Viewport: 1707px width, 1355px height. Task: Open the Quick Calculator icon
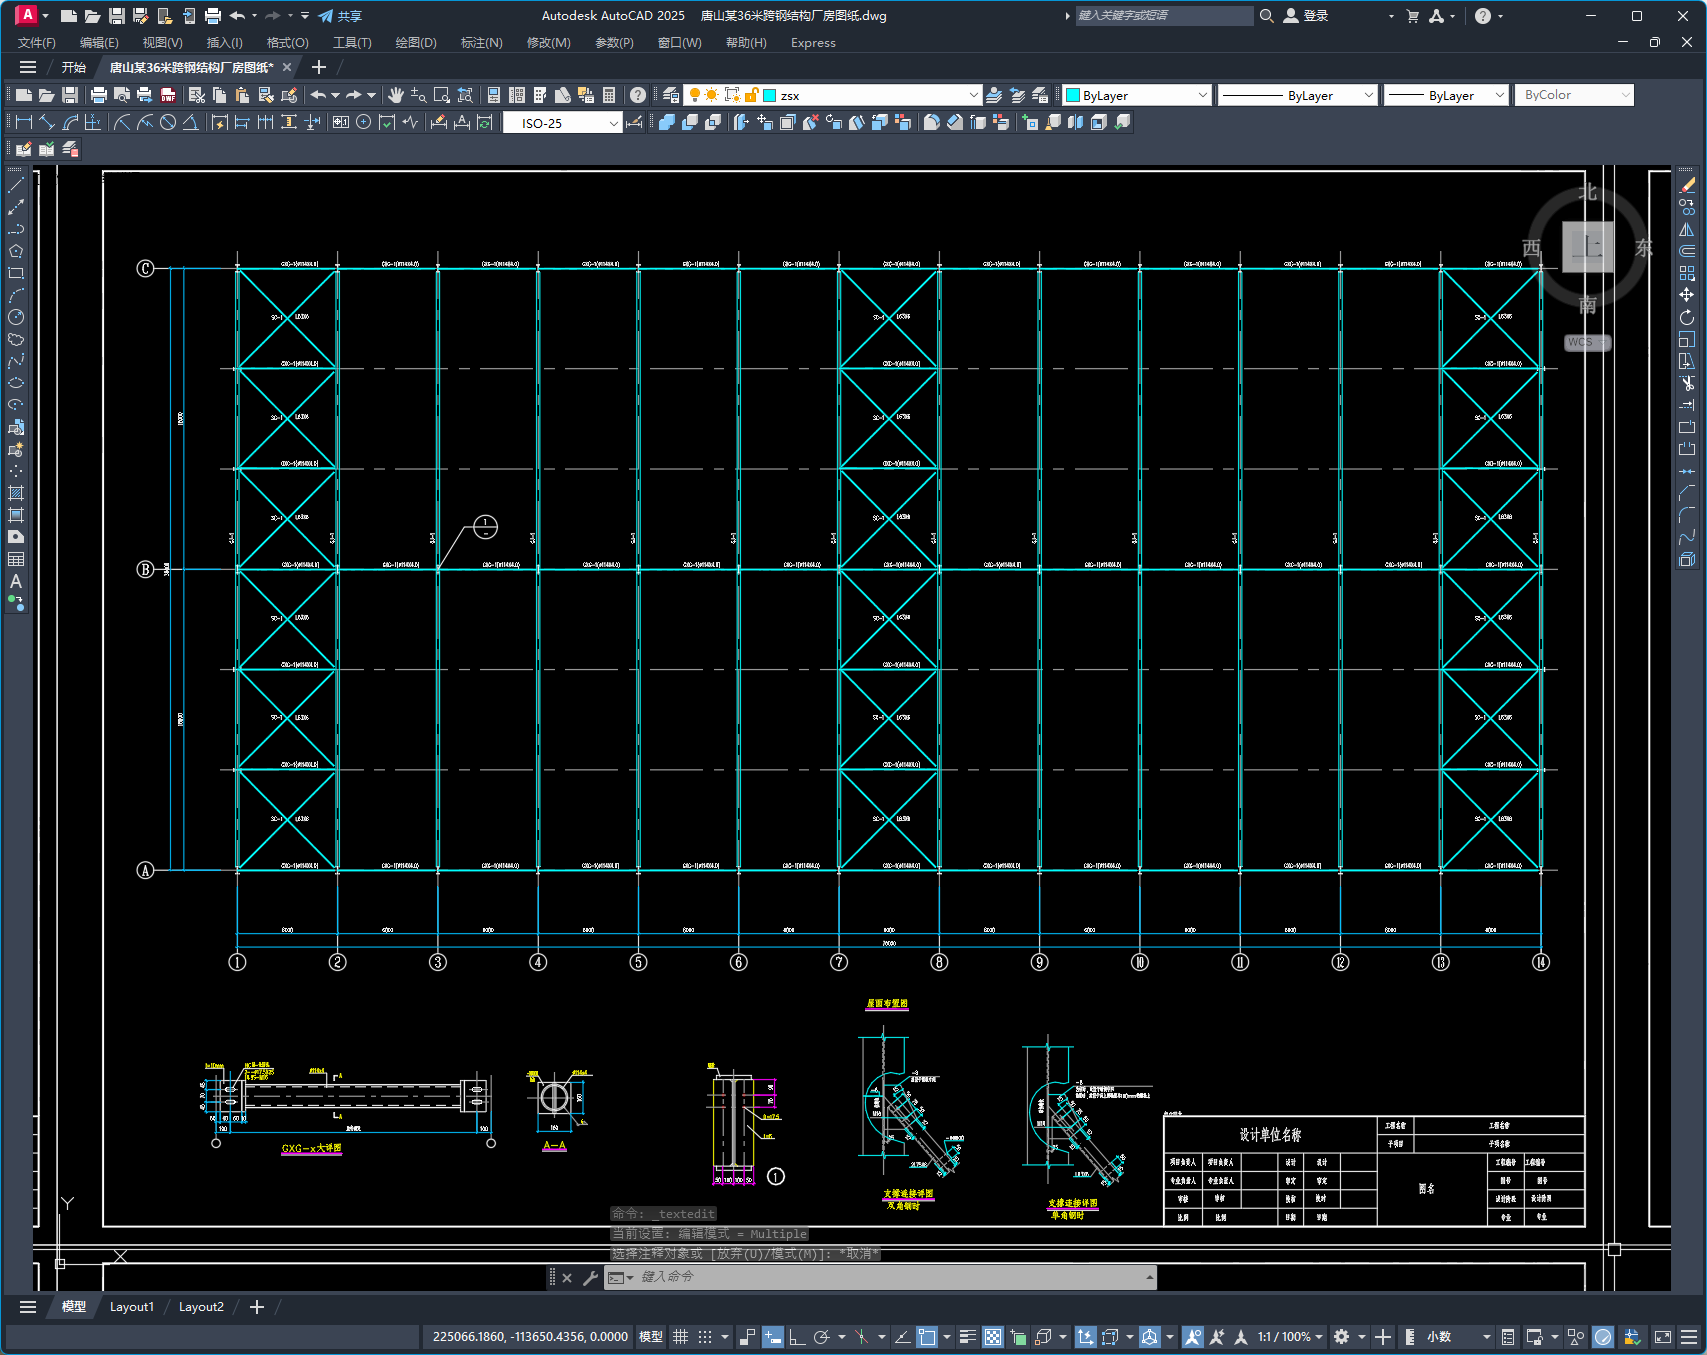pyautogui.click(x=609, y=95)
